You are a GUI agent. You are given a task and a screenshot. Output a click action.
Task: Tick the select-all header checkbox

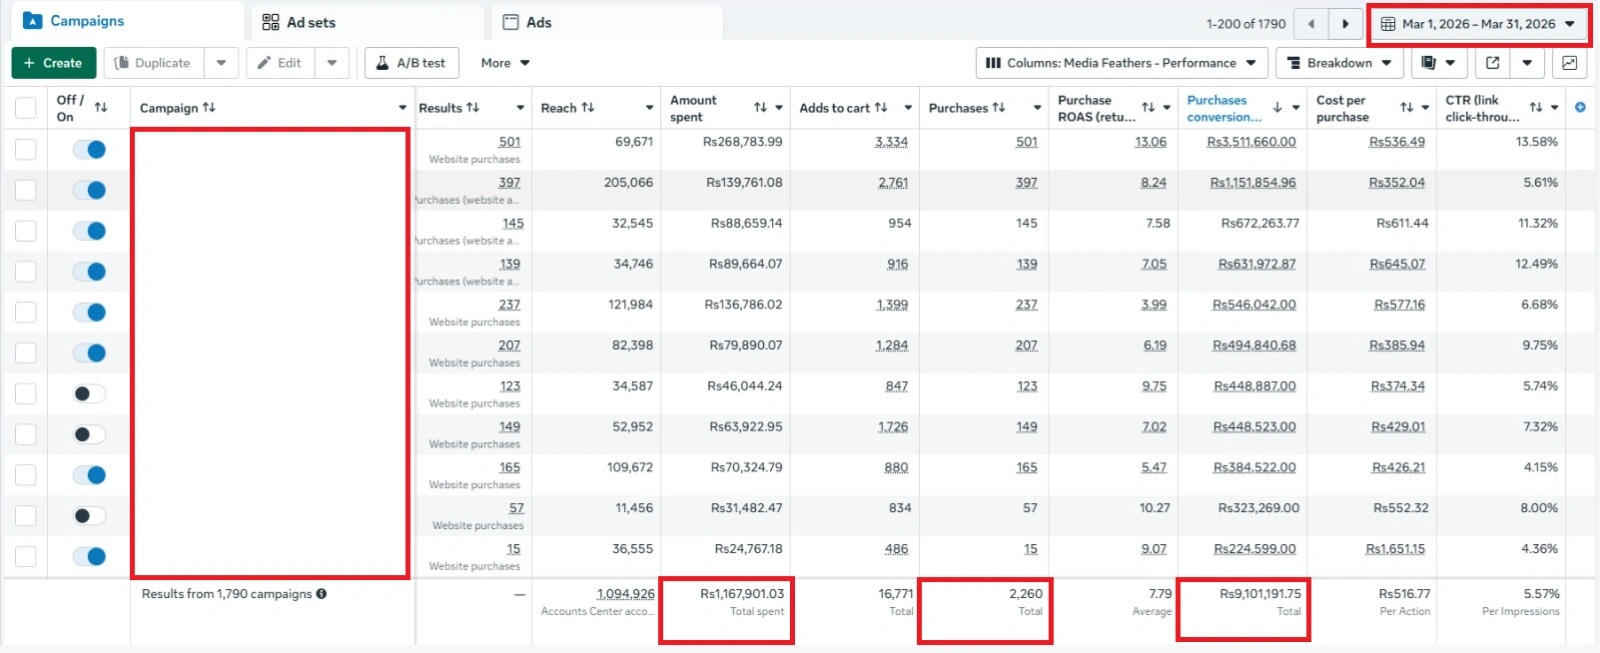(x=26, y=108)
